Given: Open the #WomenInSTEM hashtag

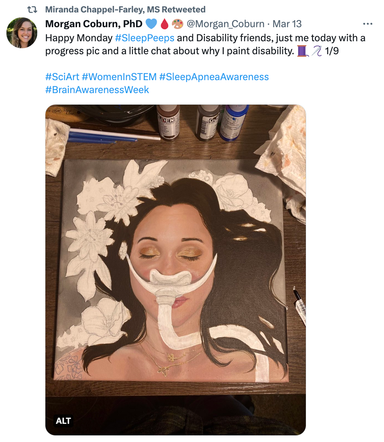Looking at the screenshot, I should pyautogui.click(x=119, y=77).
